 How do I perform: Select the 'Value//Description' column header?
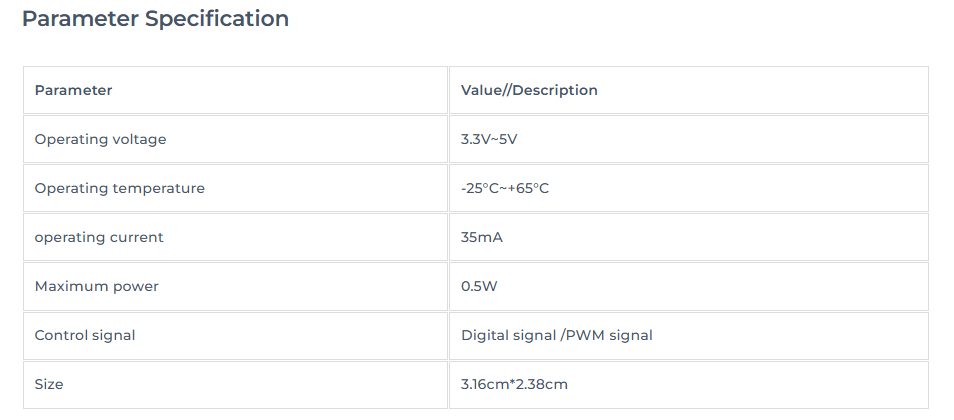point(529,90)
